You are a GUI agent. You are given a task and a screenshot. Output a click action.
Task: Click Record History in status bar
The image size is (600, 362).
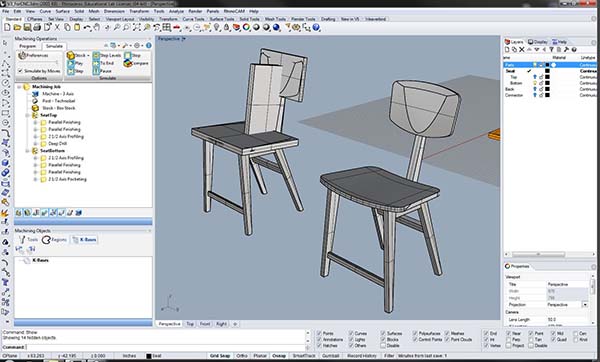tap(362, 356)
